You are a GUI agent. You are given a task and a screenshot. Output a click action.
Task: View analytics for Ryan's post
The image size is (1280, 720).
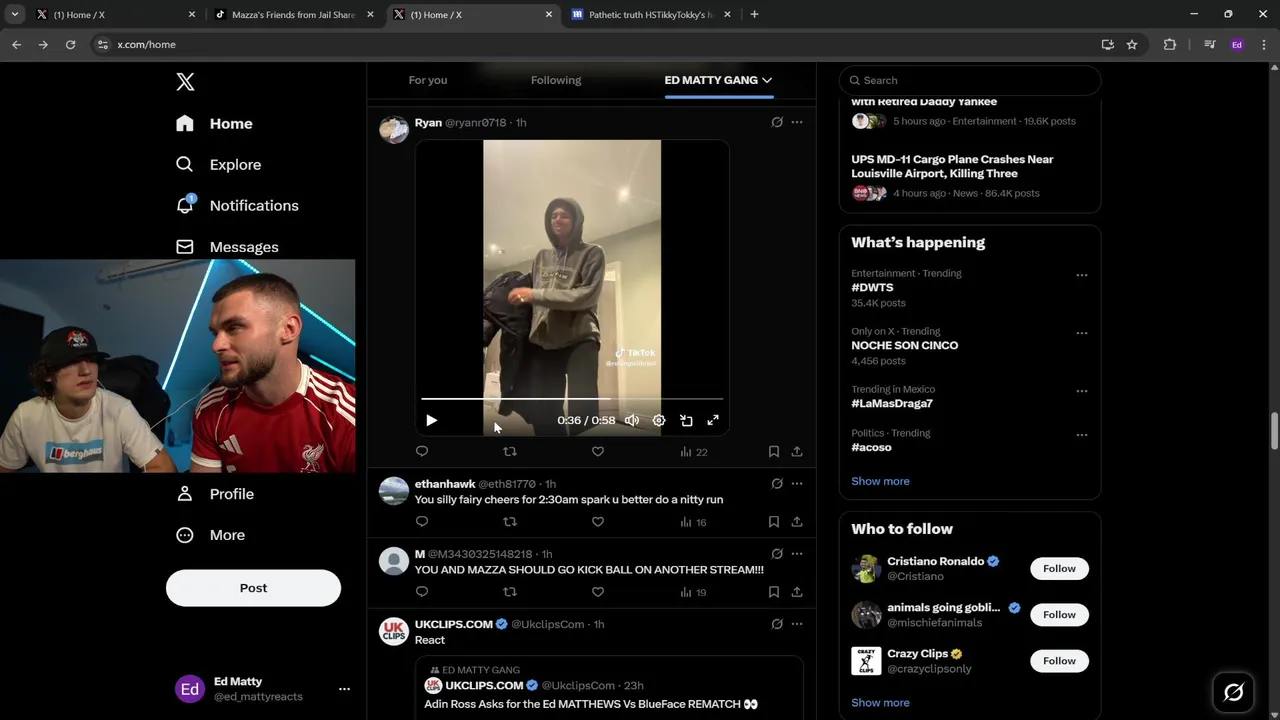pyautogui.click(x=694, y=452)
